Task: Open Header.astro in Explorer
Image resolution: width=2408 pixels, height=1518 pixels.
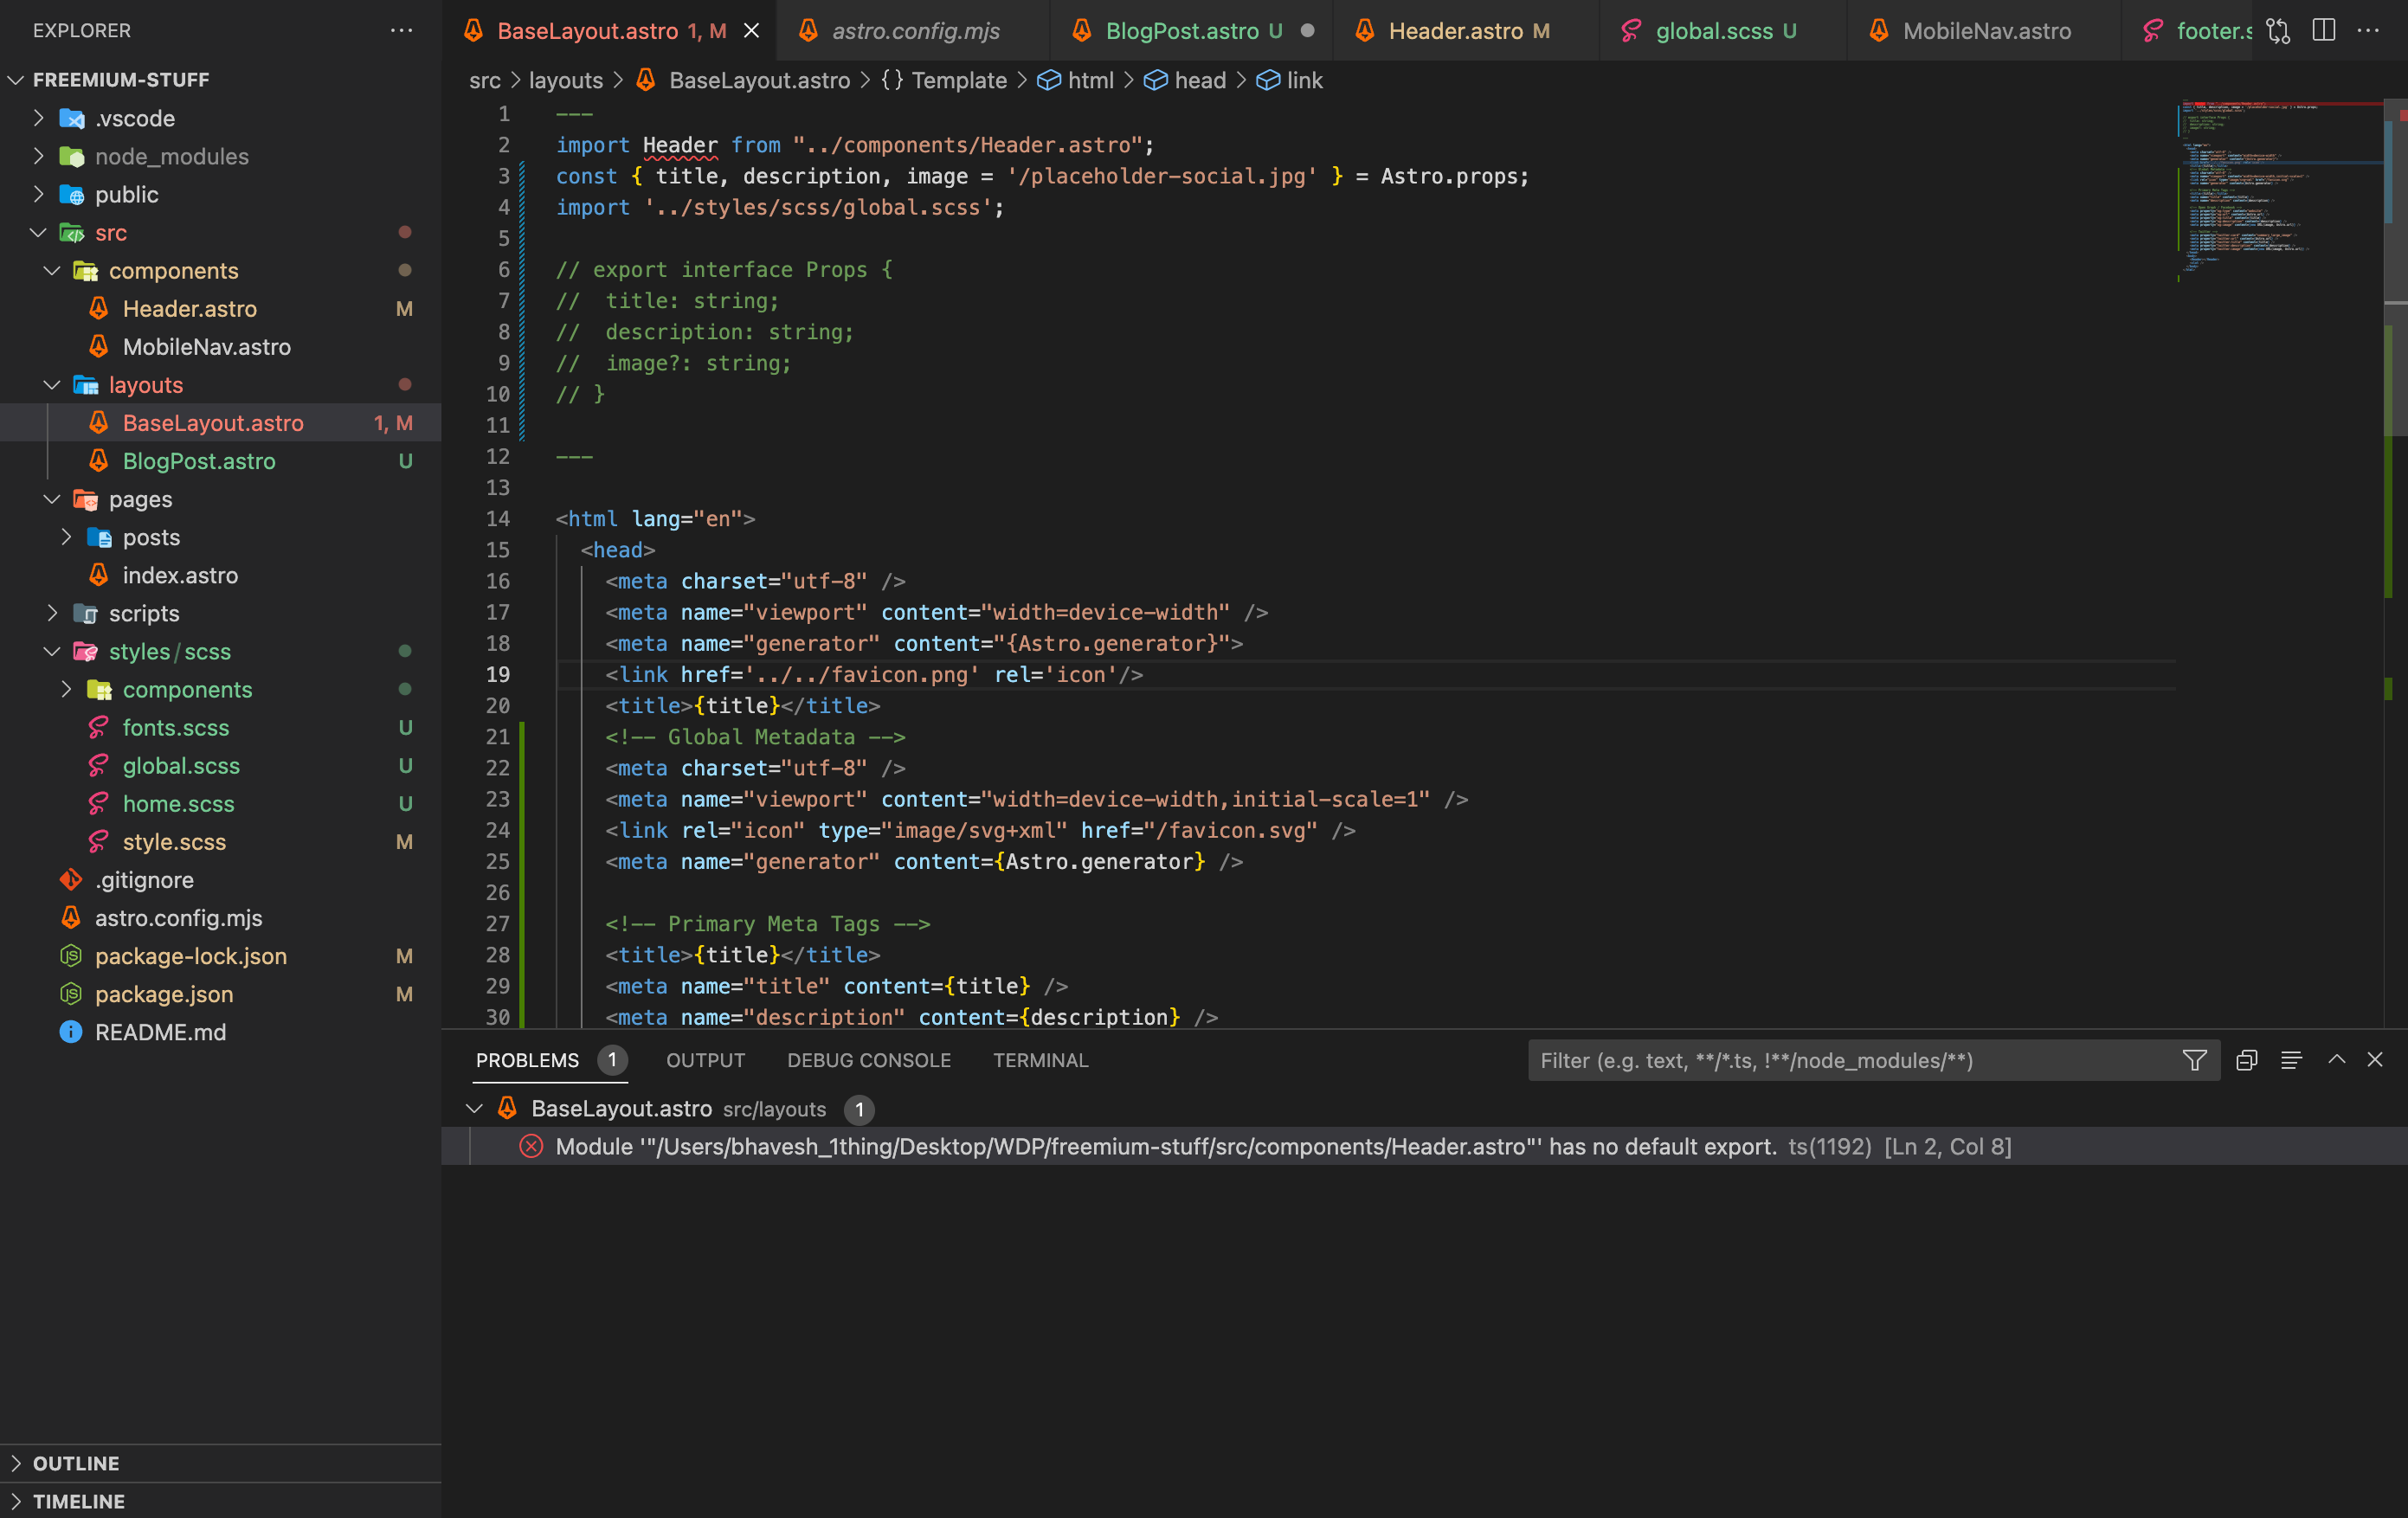Action: pos(220,308)
